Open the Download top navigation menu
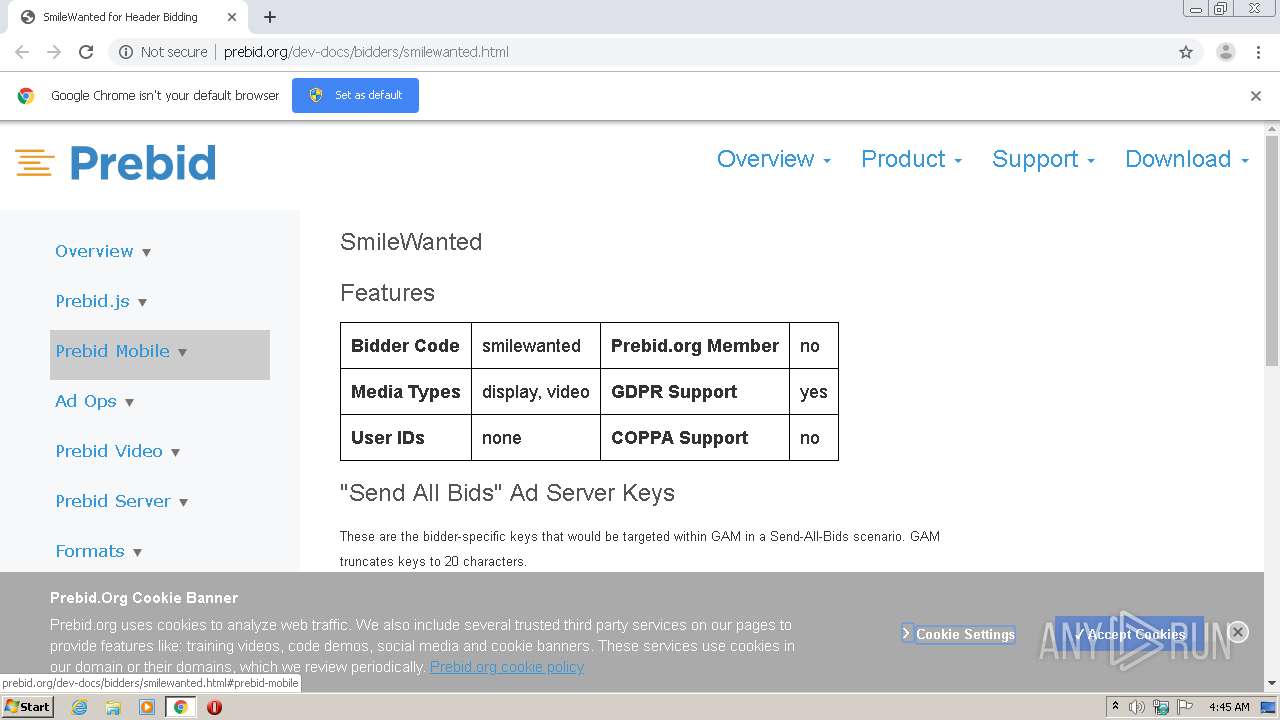 click(x=1187, y=159)
